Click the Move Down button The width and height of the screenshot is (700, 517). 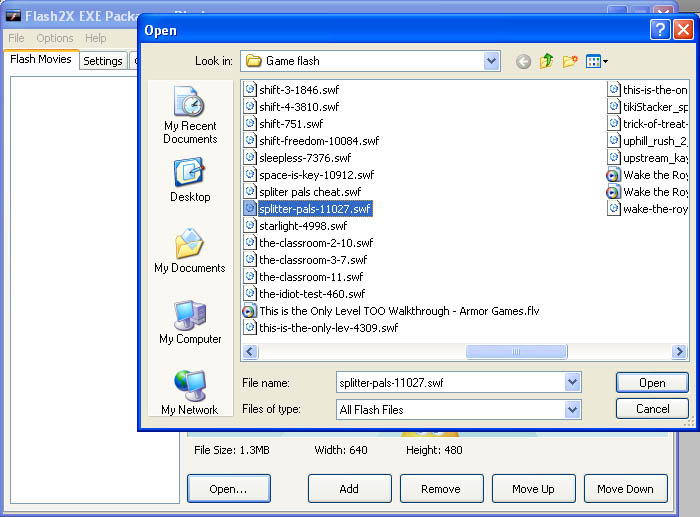pos(625,488)
